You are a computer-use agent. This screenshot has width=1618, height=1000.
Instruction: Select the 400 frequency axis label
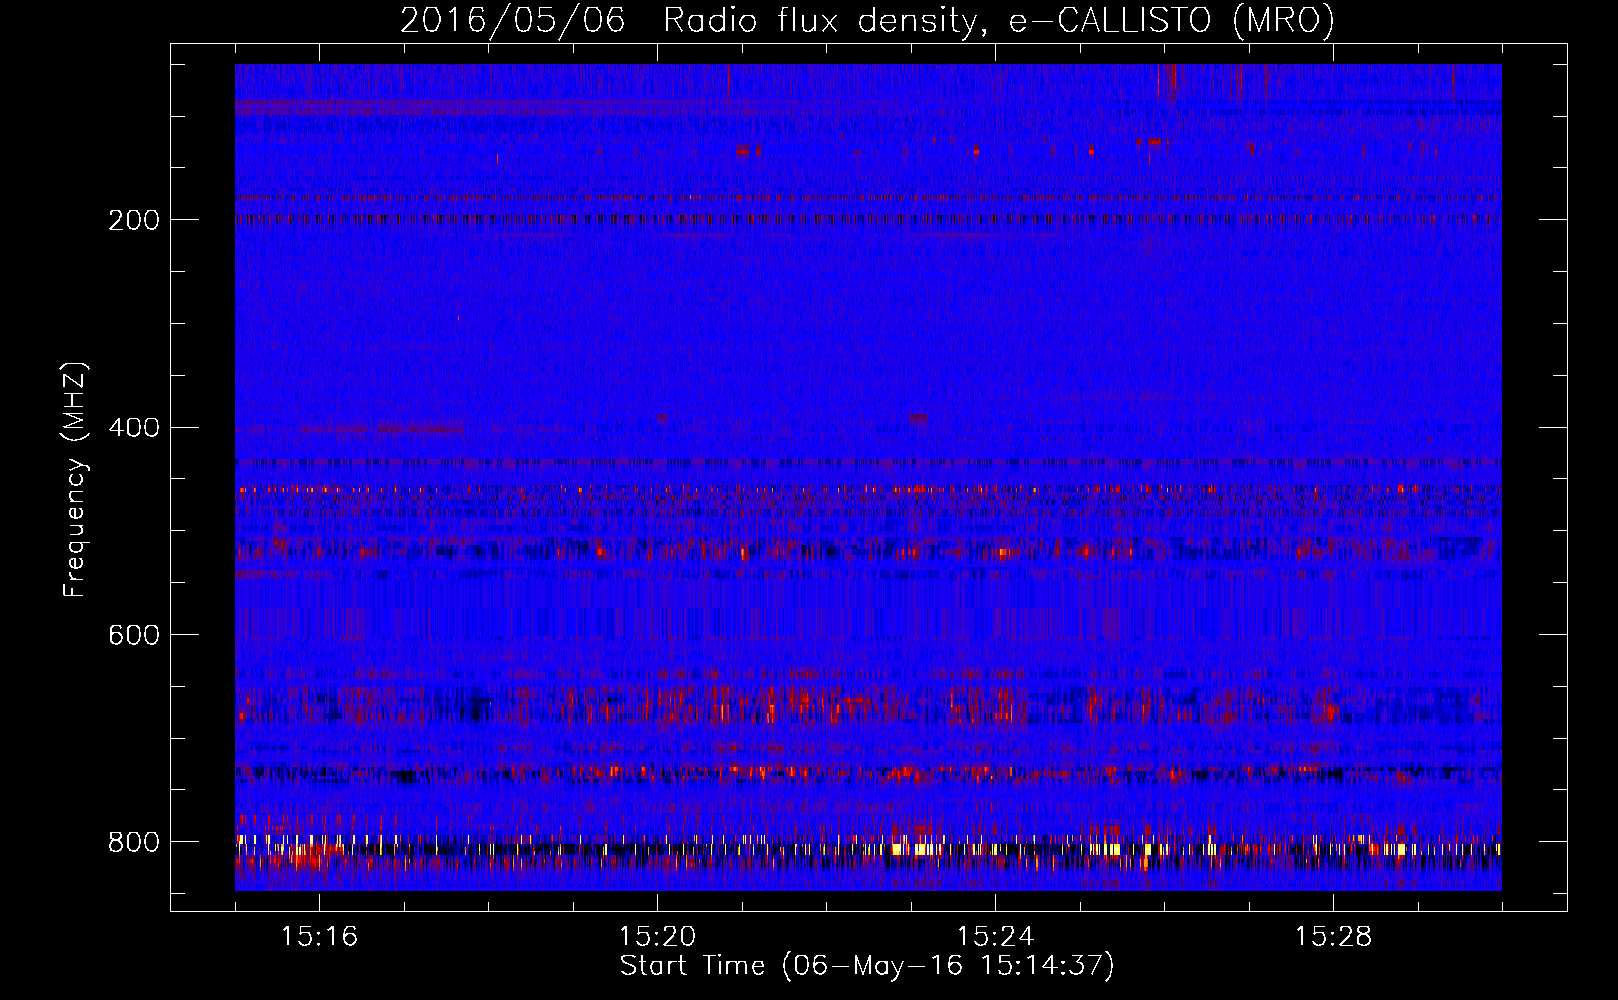tap(133, 428)
